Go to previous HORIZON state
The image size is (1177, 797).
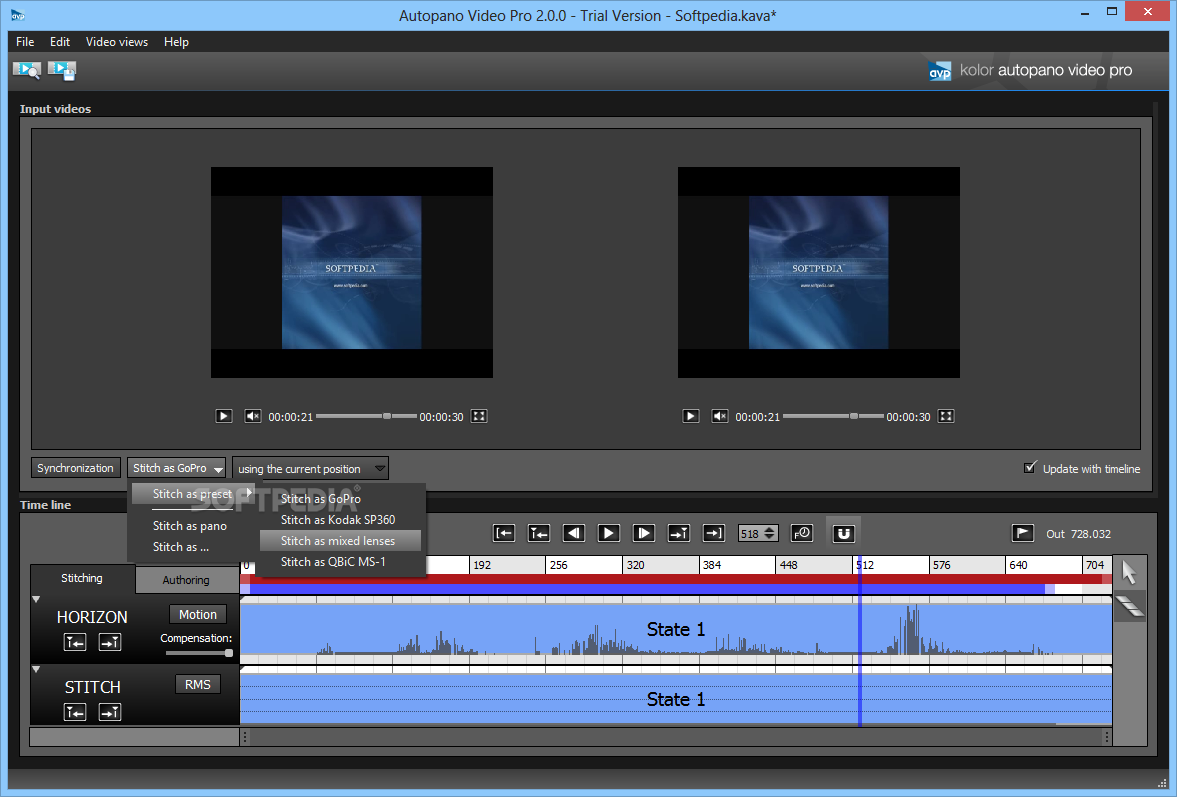75,642
